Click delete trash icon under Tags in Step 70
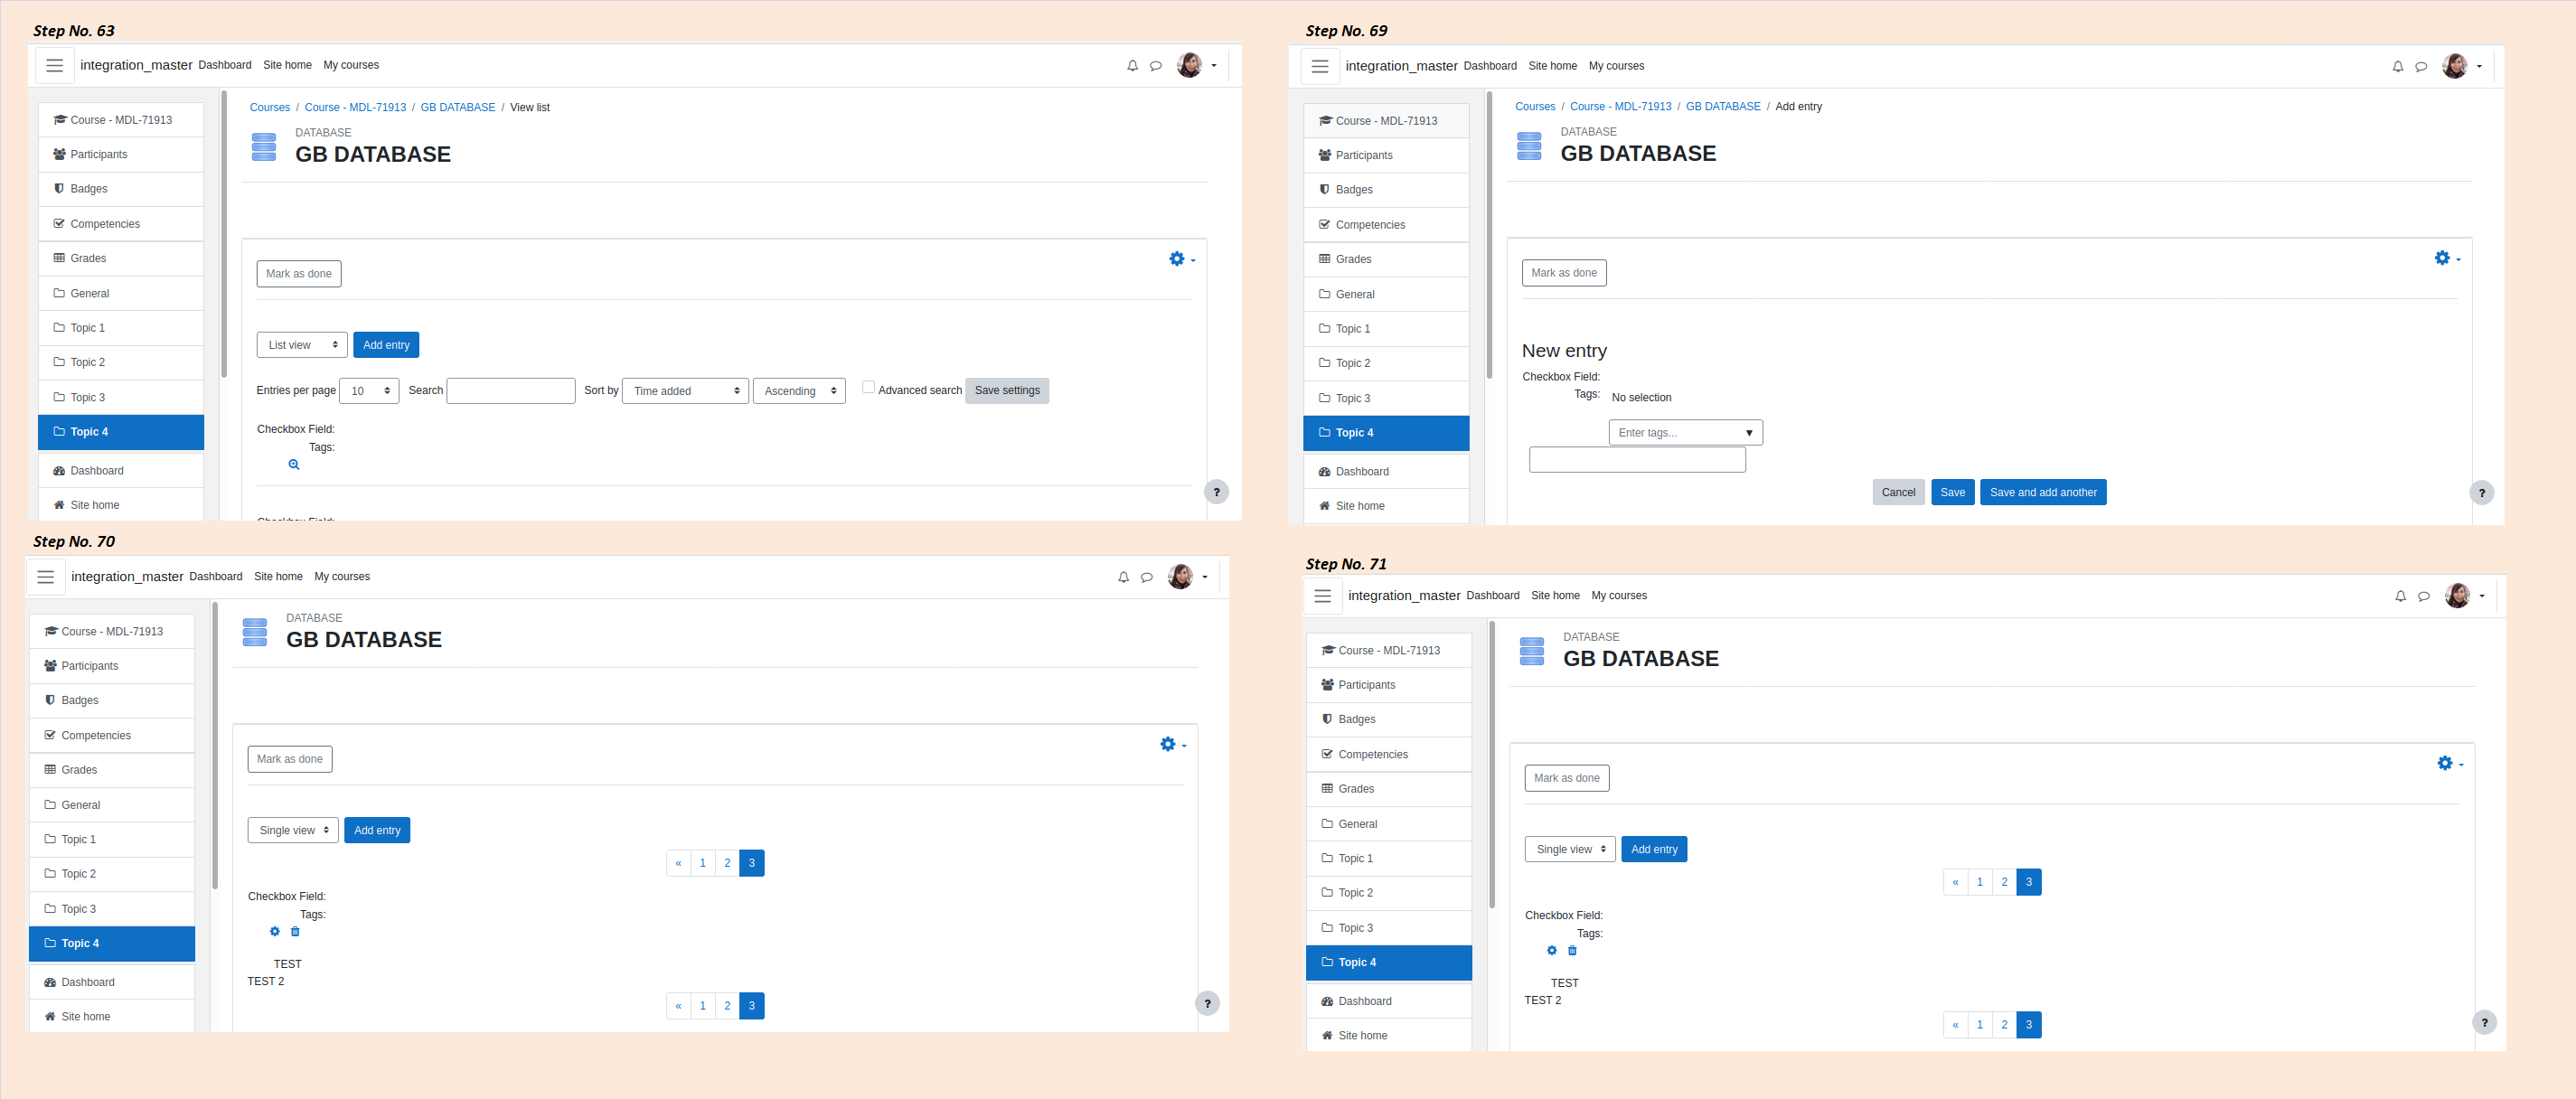2576x1099 pixels. [x=295, y=932]
